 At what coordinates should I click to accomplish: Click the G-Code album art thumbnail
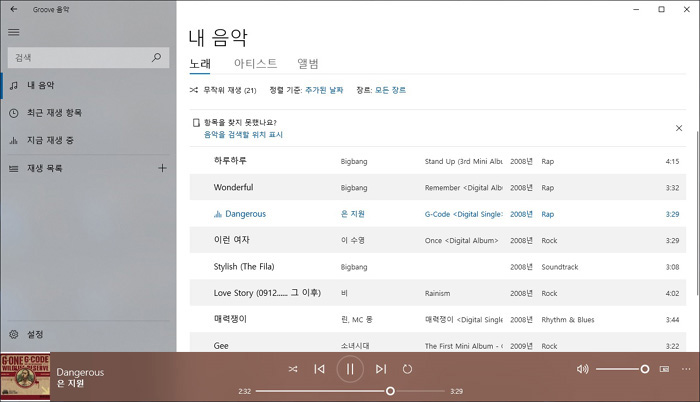[x=25, y=377]
